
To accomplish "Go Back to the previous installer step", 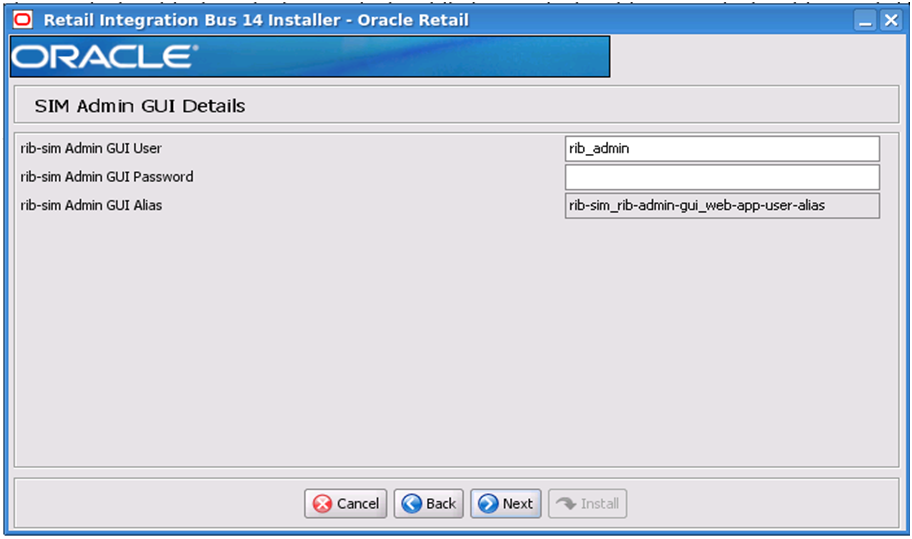I will coord(429,504).
